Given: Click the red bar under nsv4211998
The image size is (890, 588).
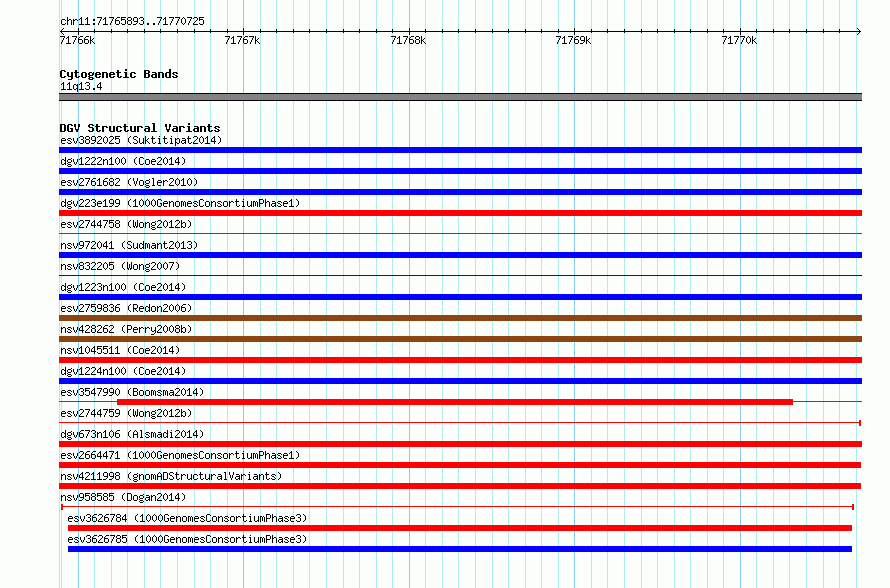Looking at the screenshot, I should coord(460,486).
